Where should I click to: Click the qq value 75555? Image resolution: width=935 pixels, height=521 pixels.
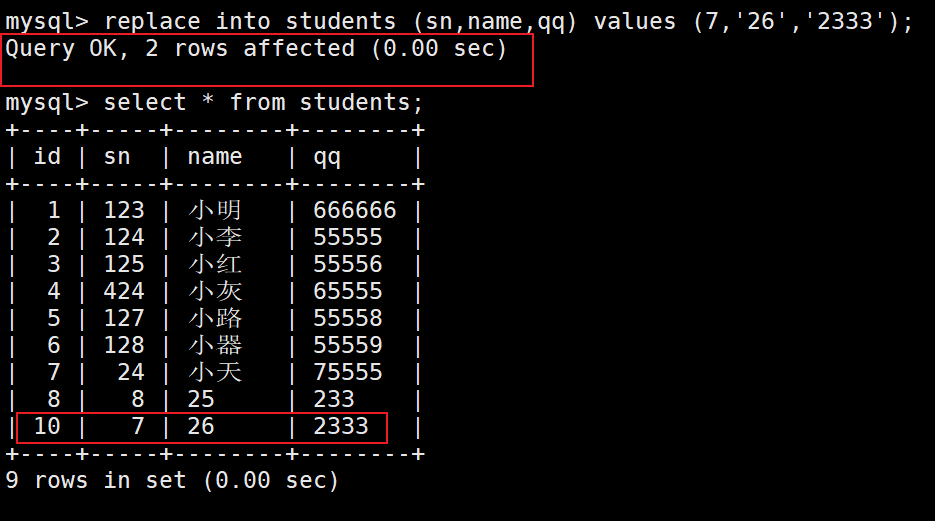point(348,373)
